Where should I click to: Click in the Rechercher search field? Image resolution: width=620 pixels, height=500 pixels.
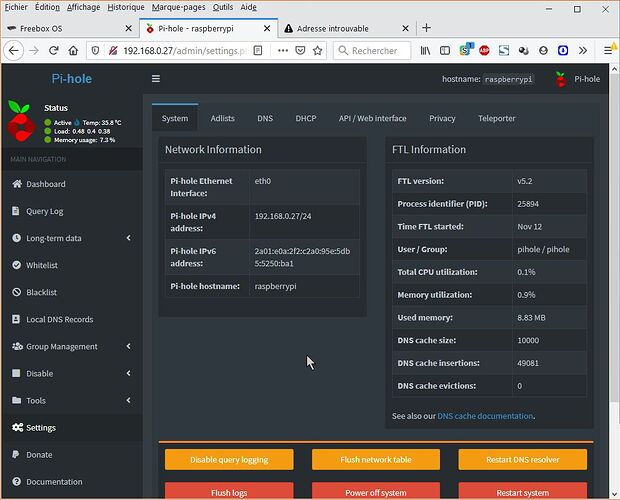(x=372, y=51)
